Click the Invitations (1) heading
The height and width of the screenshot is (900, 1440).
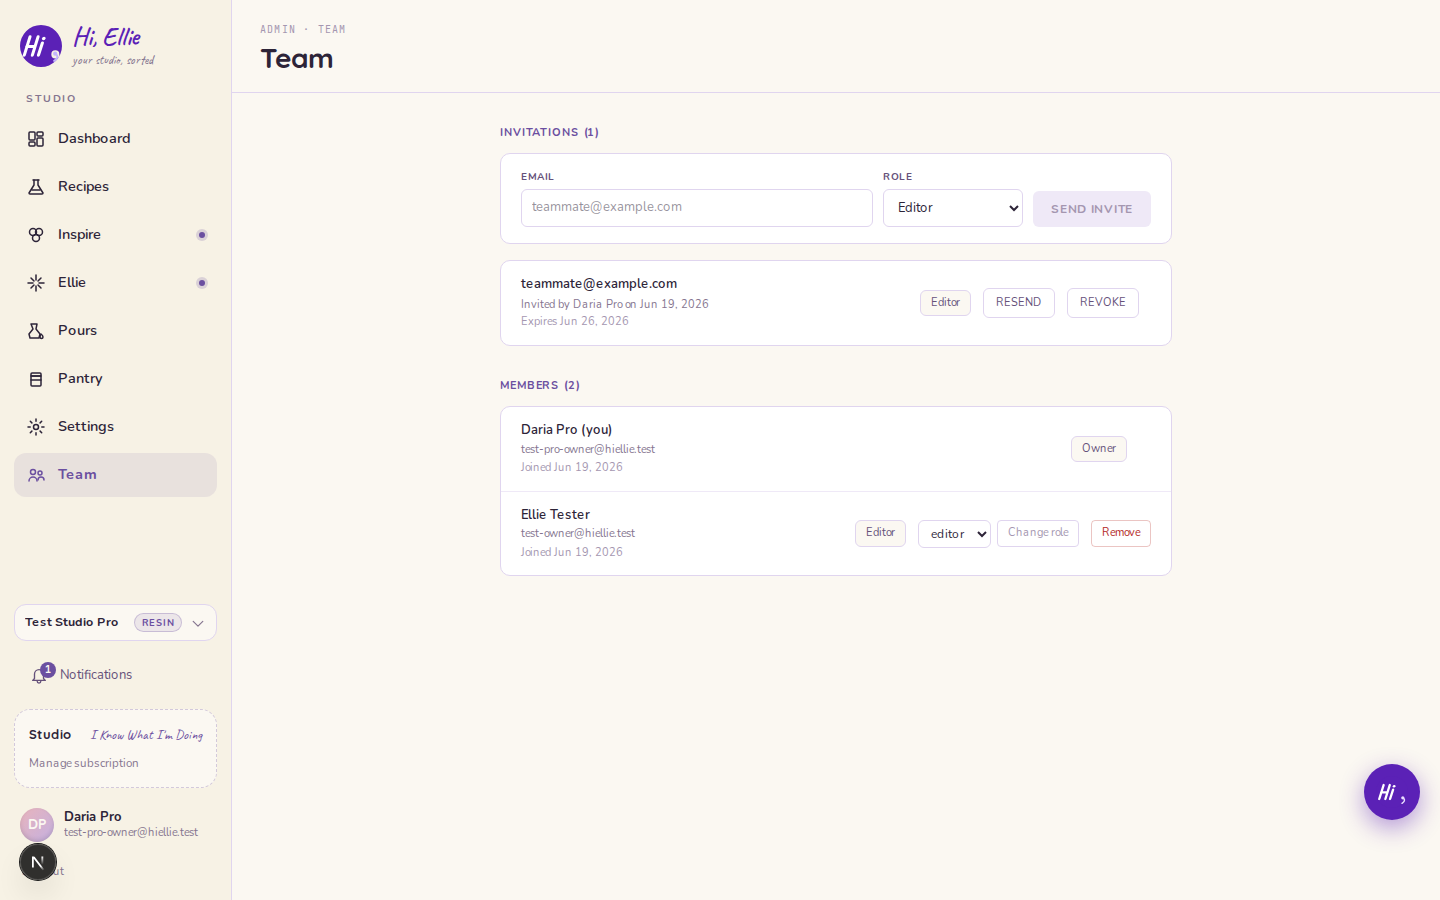pos(549,132)
